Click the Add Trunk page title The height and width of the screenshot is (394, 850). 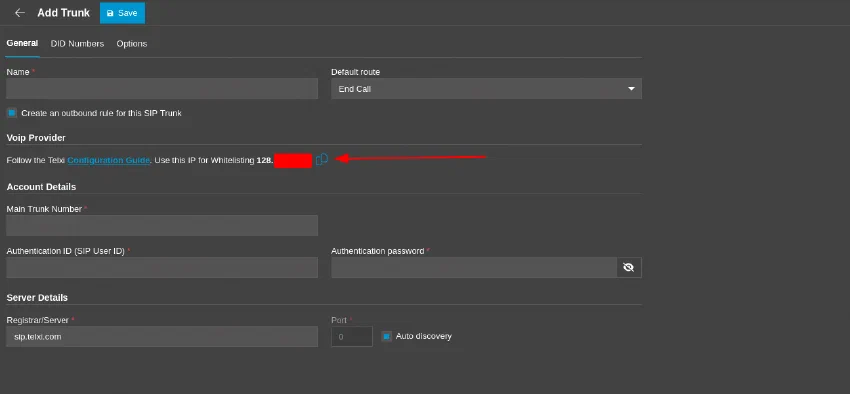tap(63, 13)
